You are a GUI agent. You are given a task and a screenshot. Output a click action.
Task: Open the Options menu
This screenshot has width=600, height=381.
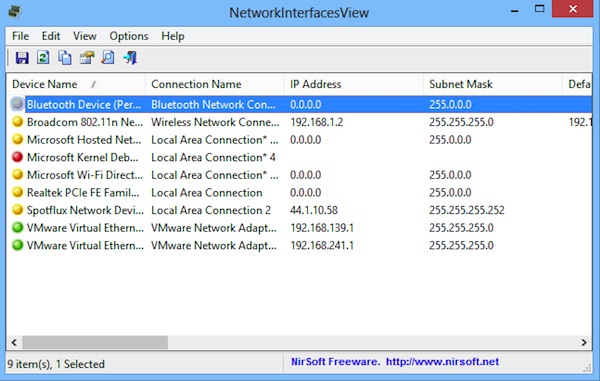point(129,36)
